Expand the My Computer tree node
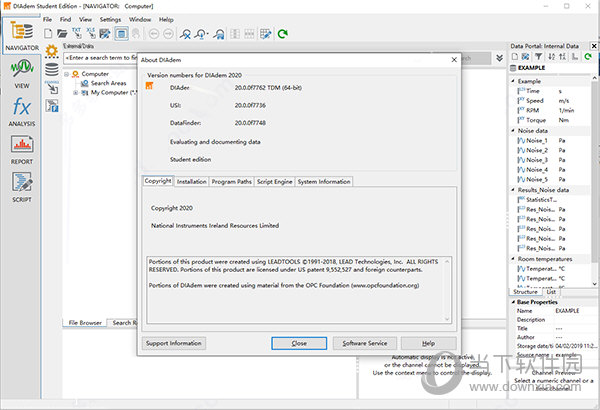Viewport: 600px width, 410px height. pos(74,92)
